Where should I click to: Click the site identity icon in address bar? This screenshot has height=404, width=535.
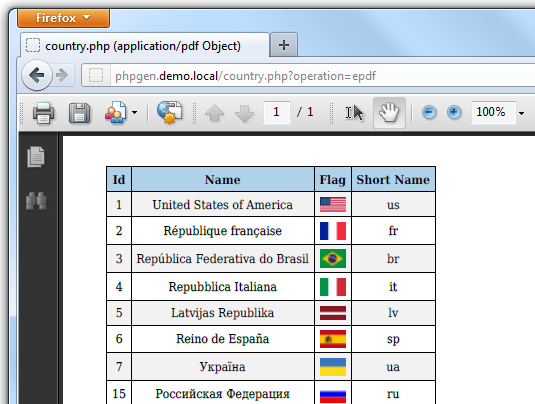96,75
